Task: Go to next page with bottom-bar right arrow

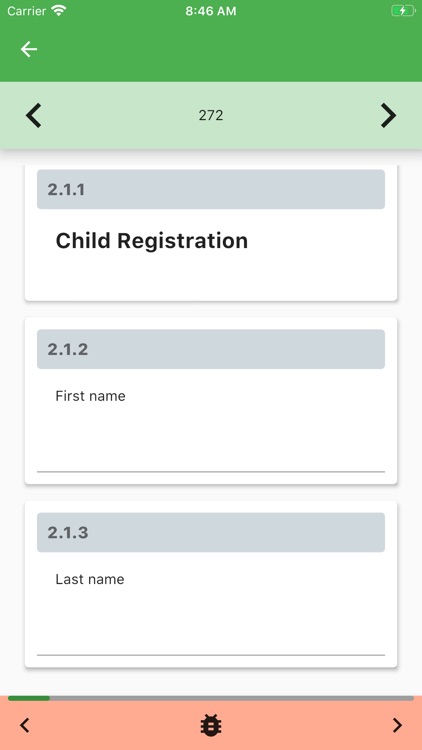Action: 397,725
